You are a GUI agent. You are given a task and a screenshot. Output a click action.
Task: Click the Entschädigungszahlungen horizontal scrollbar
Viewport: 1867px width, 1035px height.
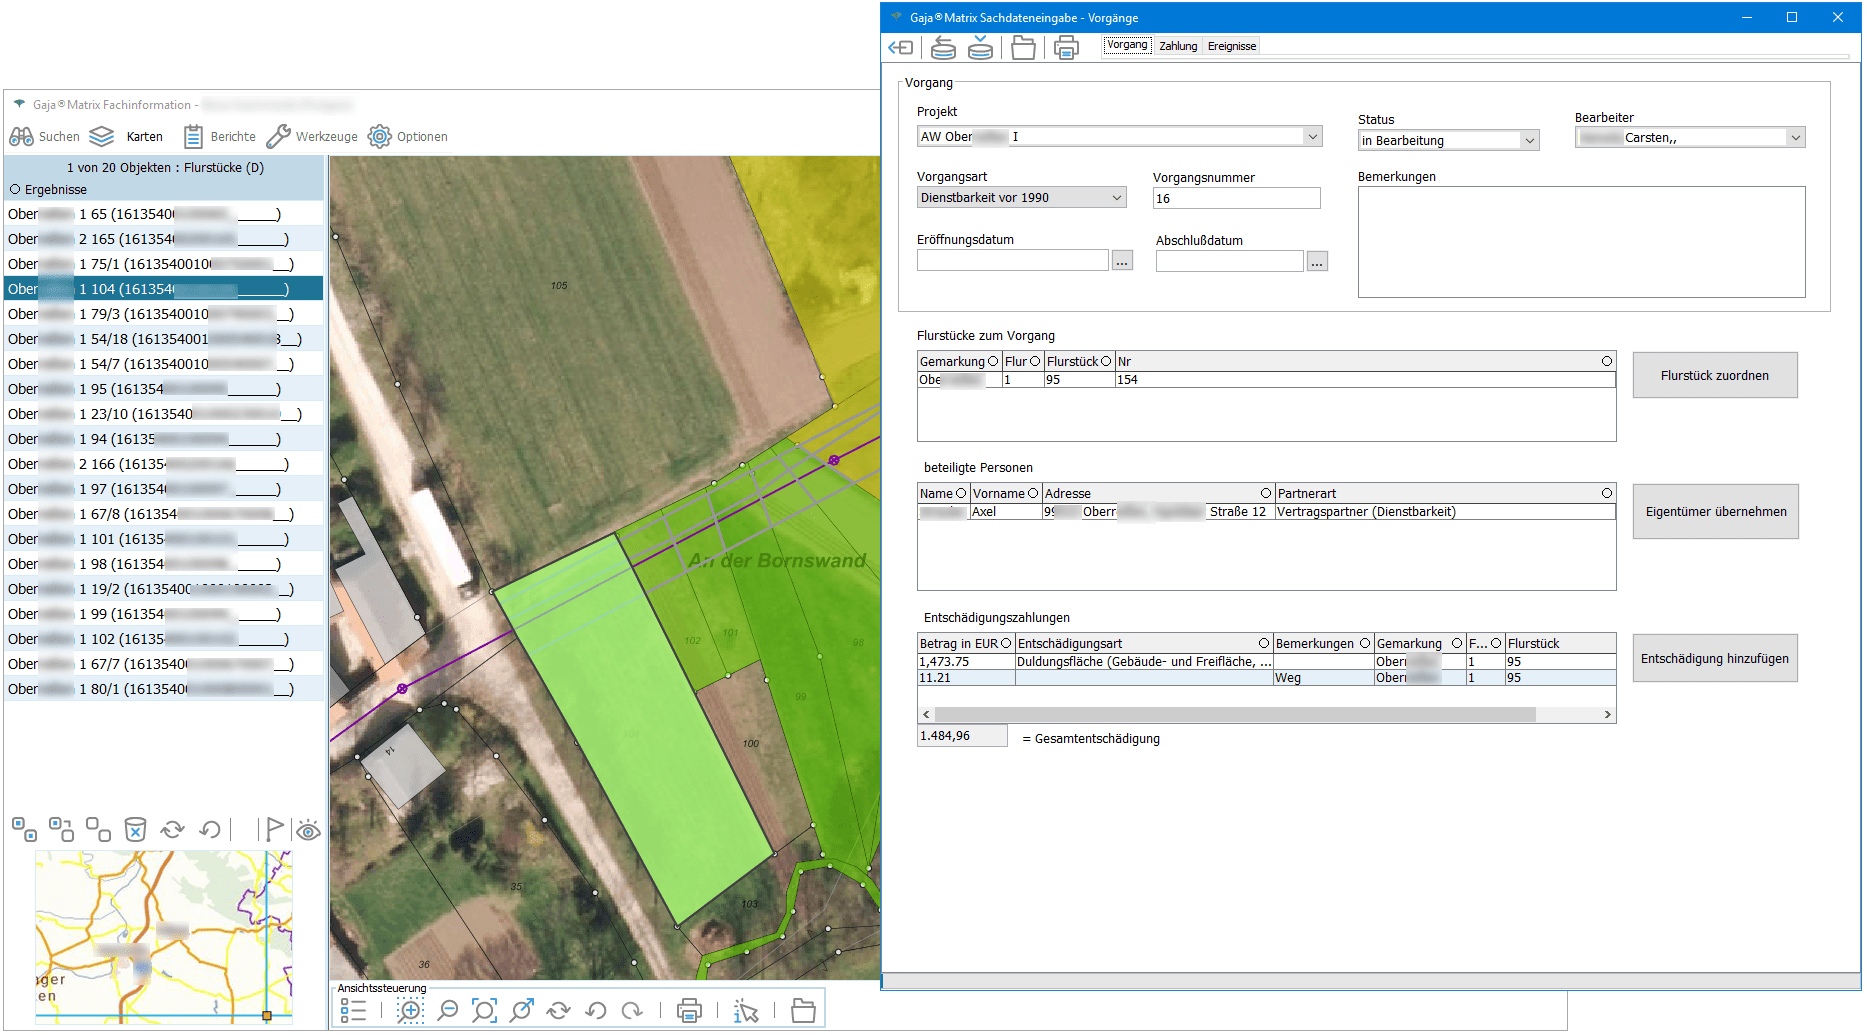[x=1234, y=714]
